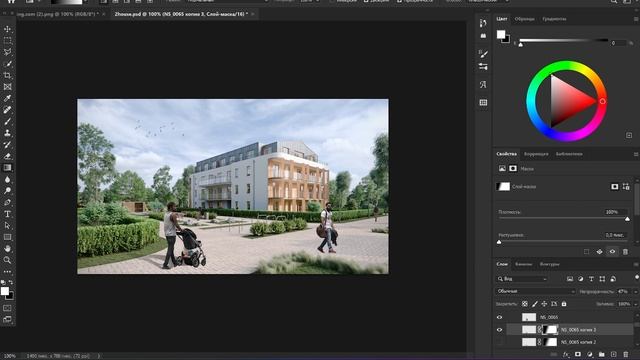Select the Gradient tool
Image resolution: width=640 pixels, height=360 pixels.
pyautogui.click(x=7, y=168)
